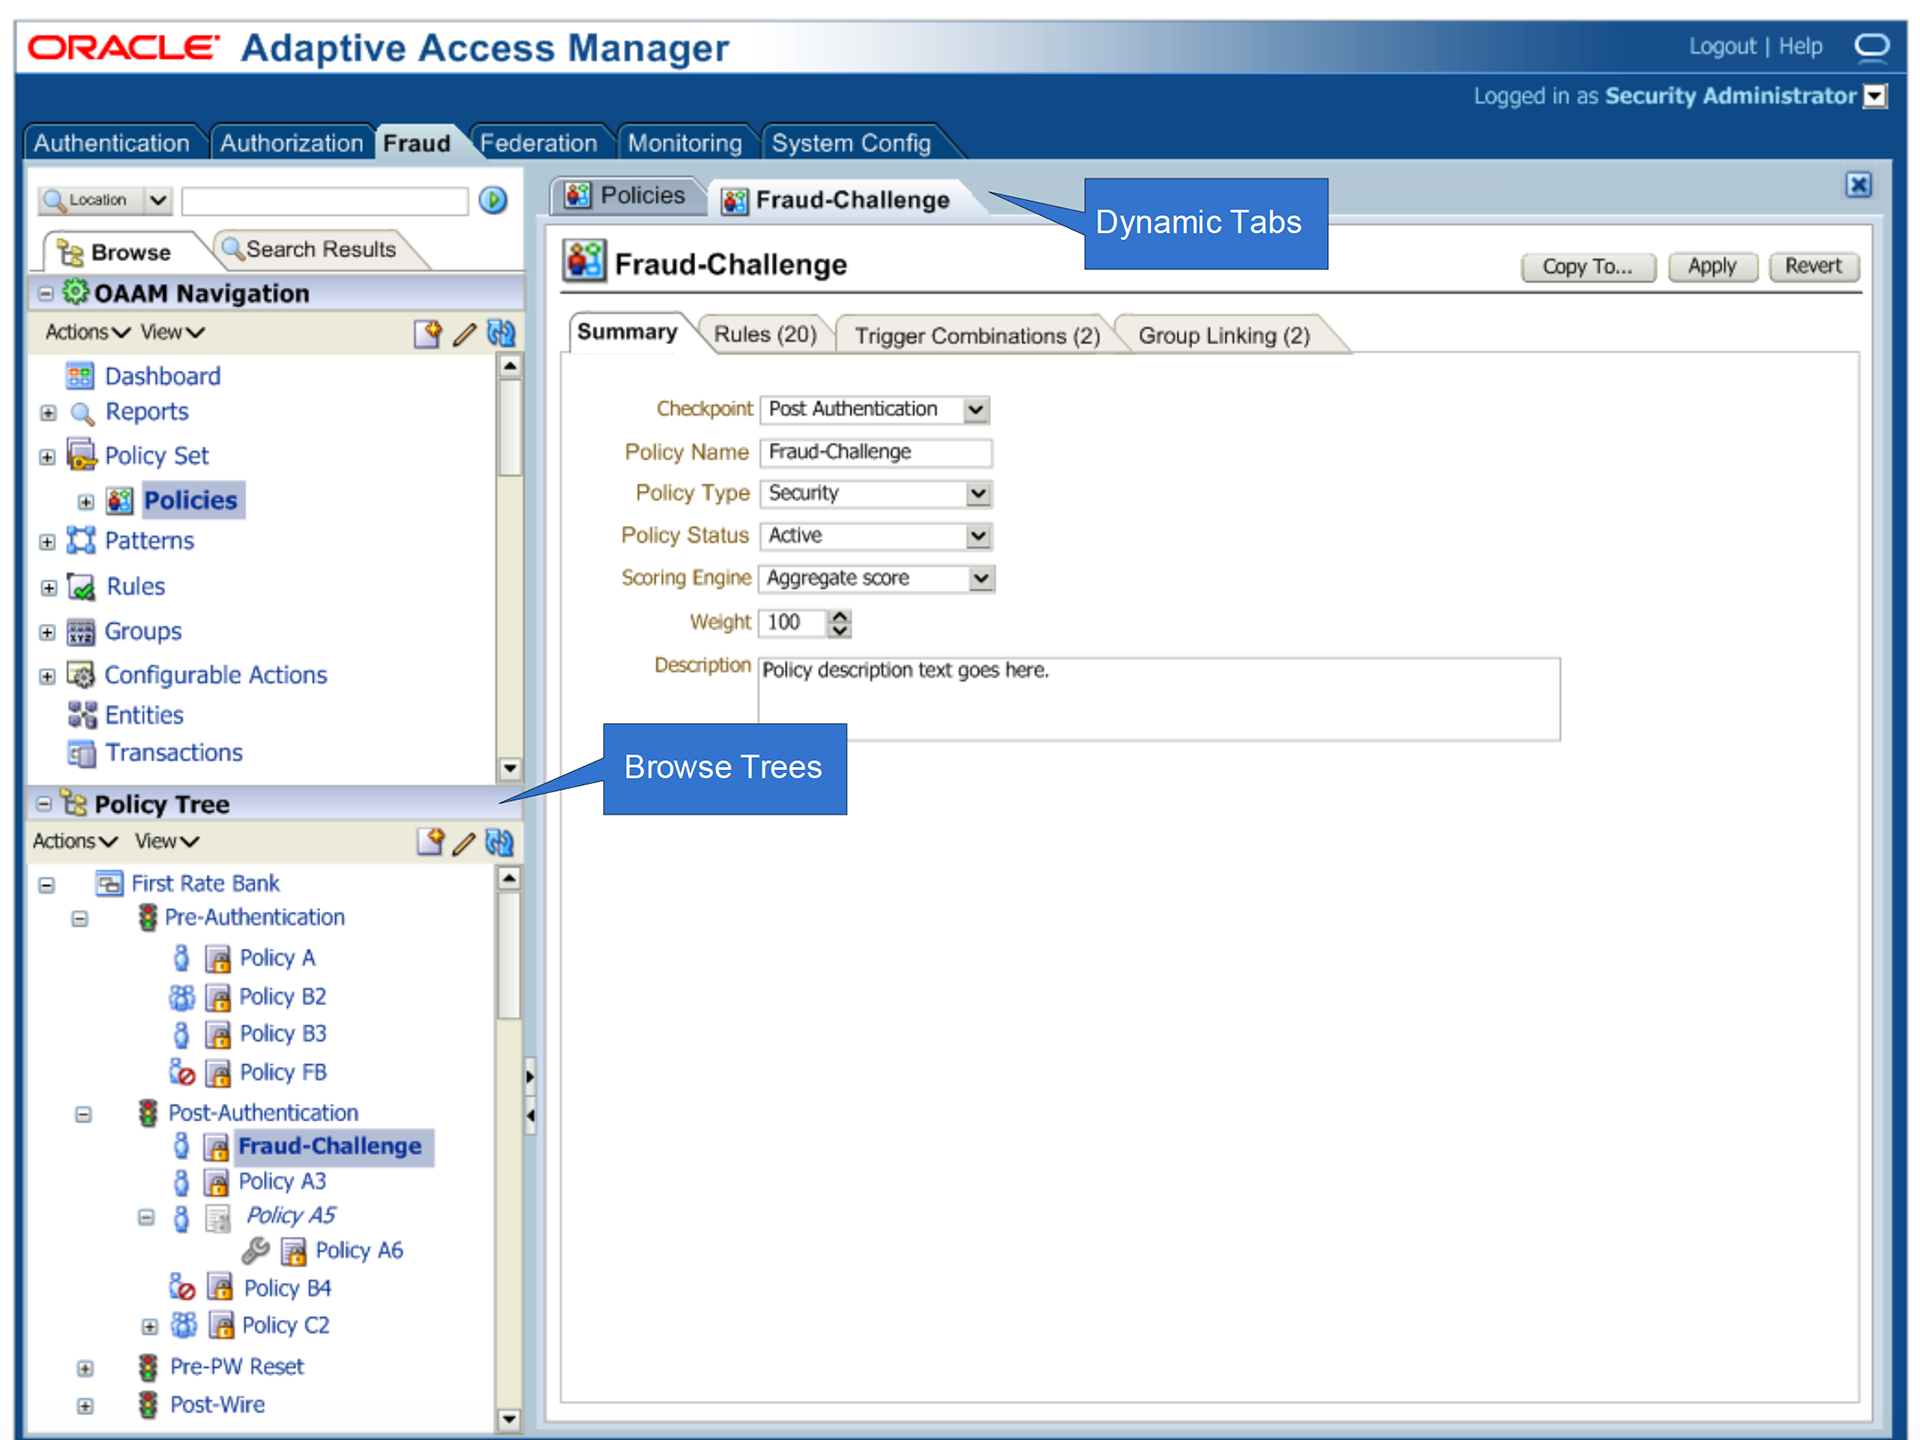Collapse the OAAM Navigation section
Viewport: 1920px width, 1440px height.
pos(45,293)
